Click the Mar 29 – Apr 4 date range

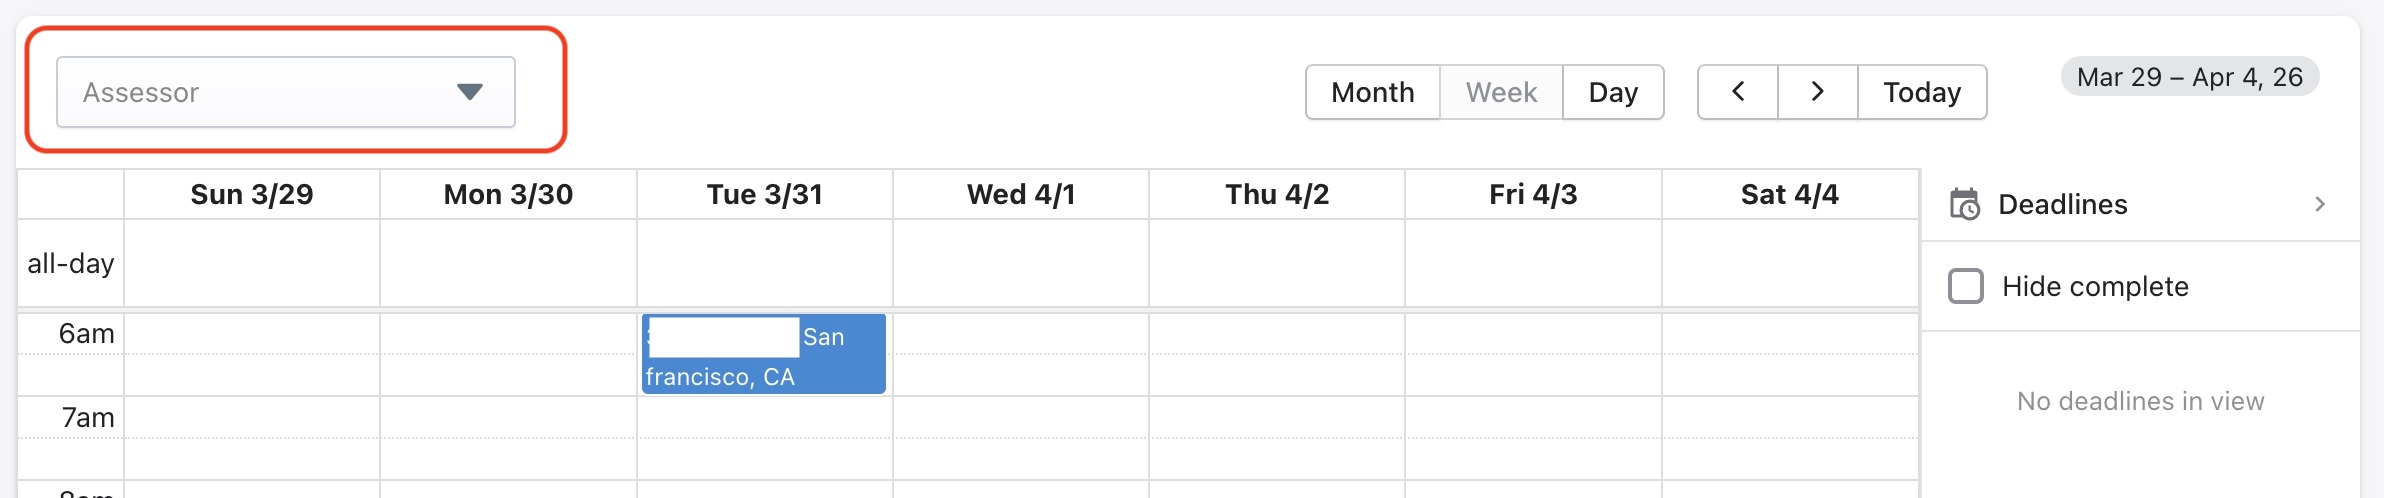[x=2189, y=77]
